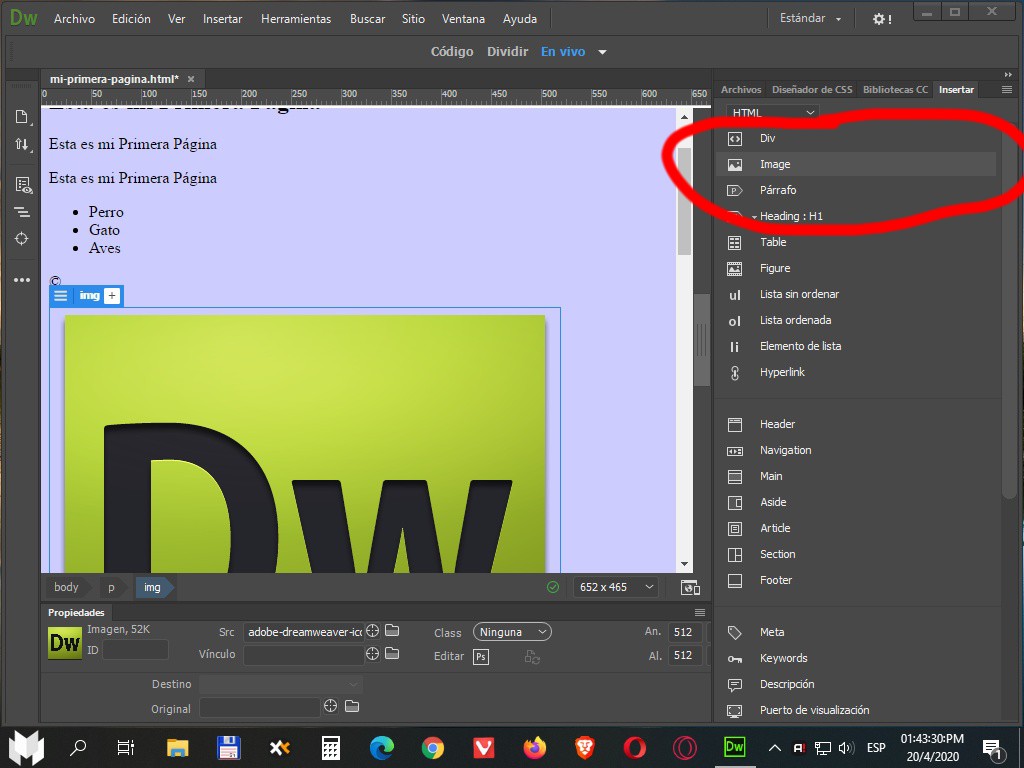The image size is (1024, 768).
Task: Click the image ID input field
Action: 135,650
